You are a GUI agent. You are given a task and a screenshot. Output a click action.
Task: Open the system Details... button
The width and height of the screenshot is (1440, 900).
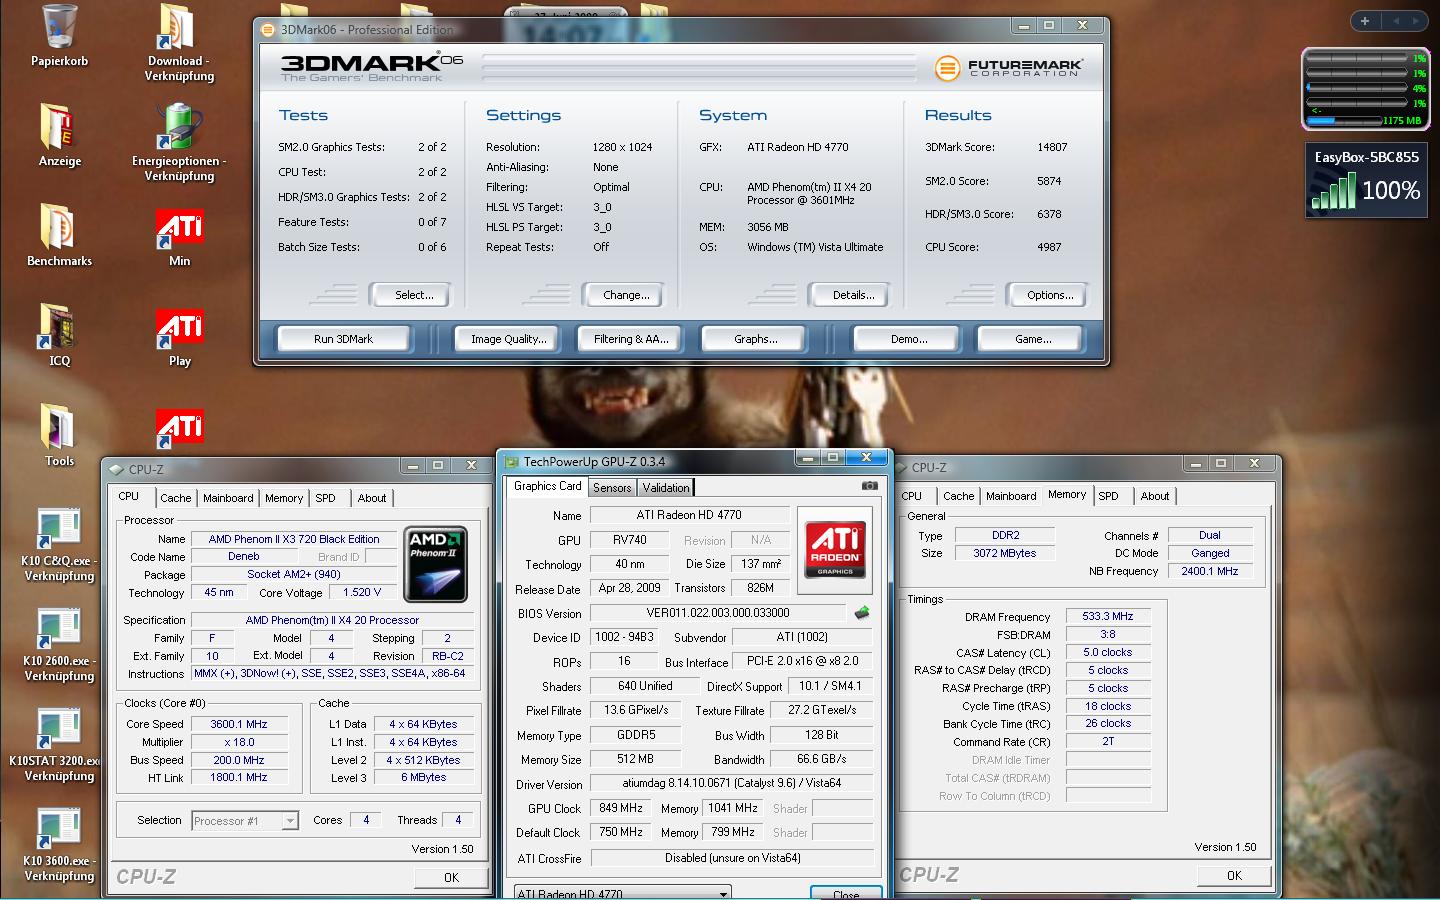click(x=853, y=295)
